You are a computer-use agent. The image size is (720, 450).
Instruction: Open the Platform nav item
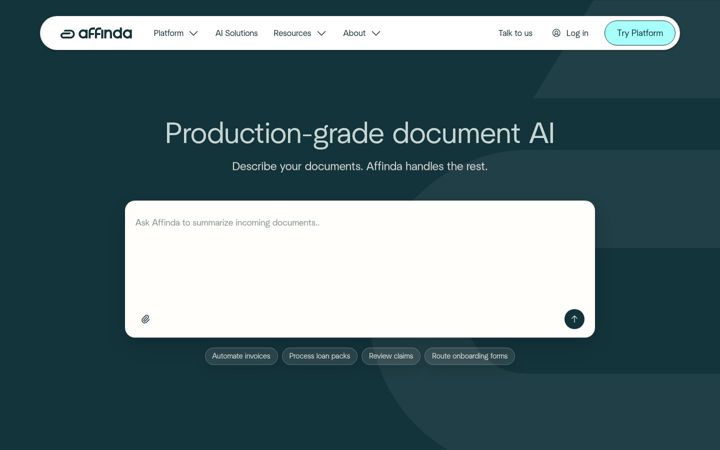click(x=169, y=33)
